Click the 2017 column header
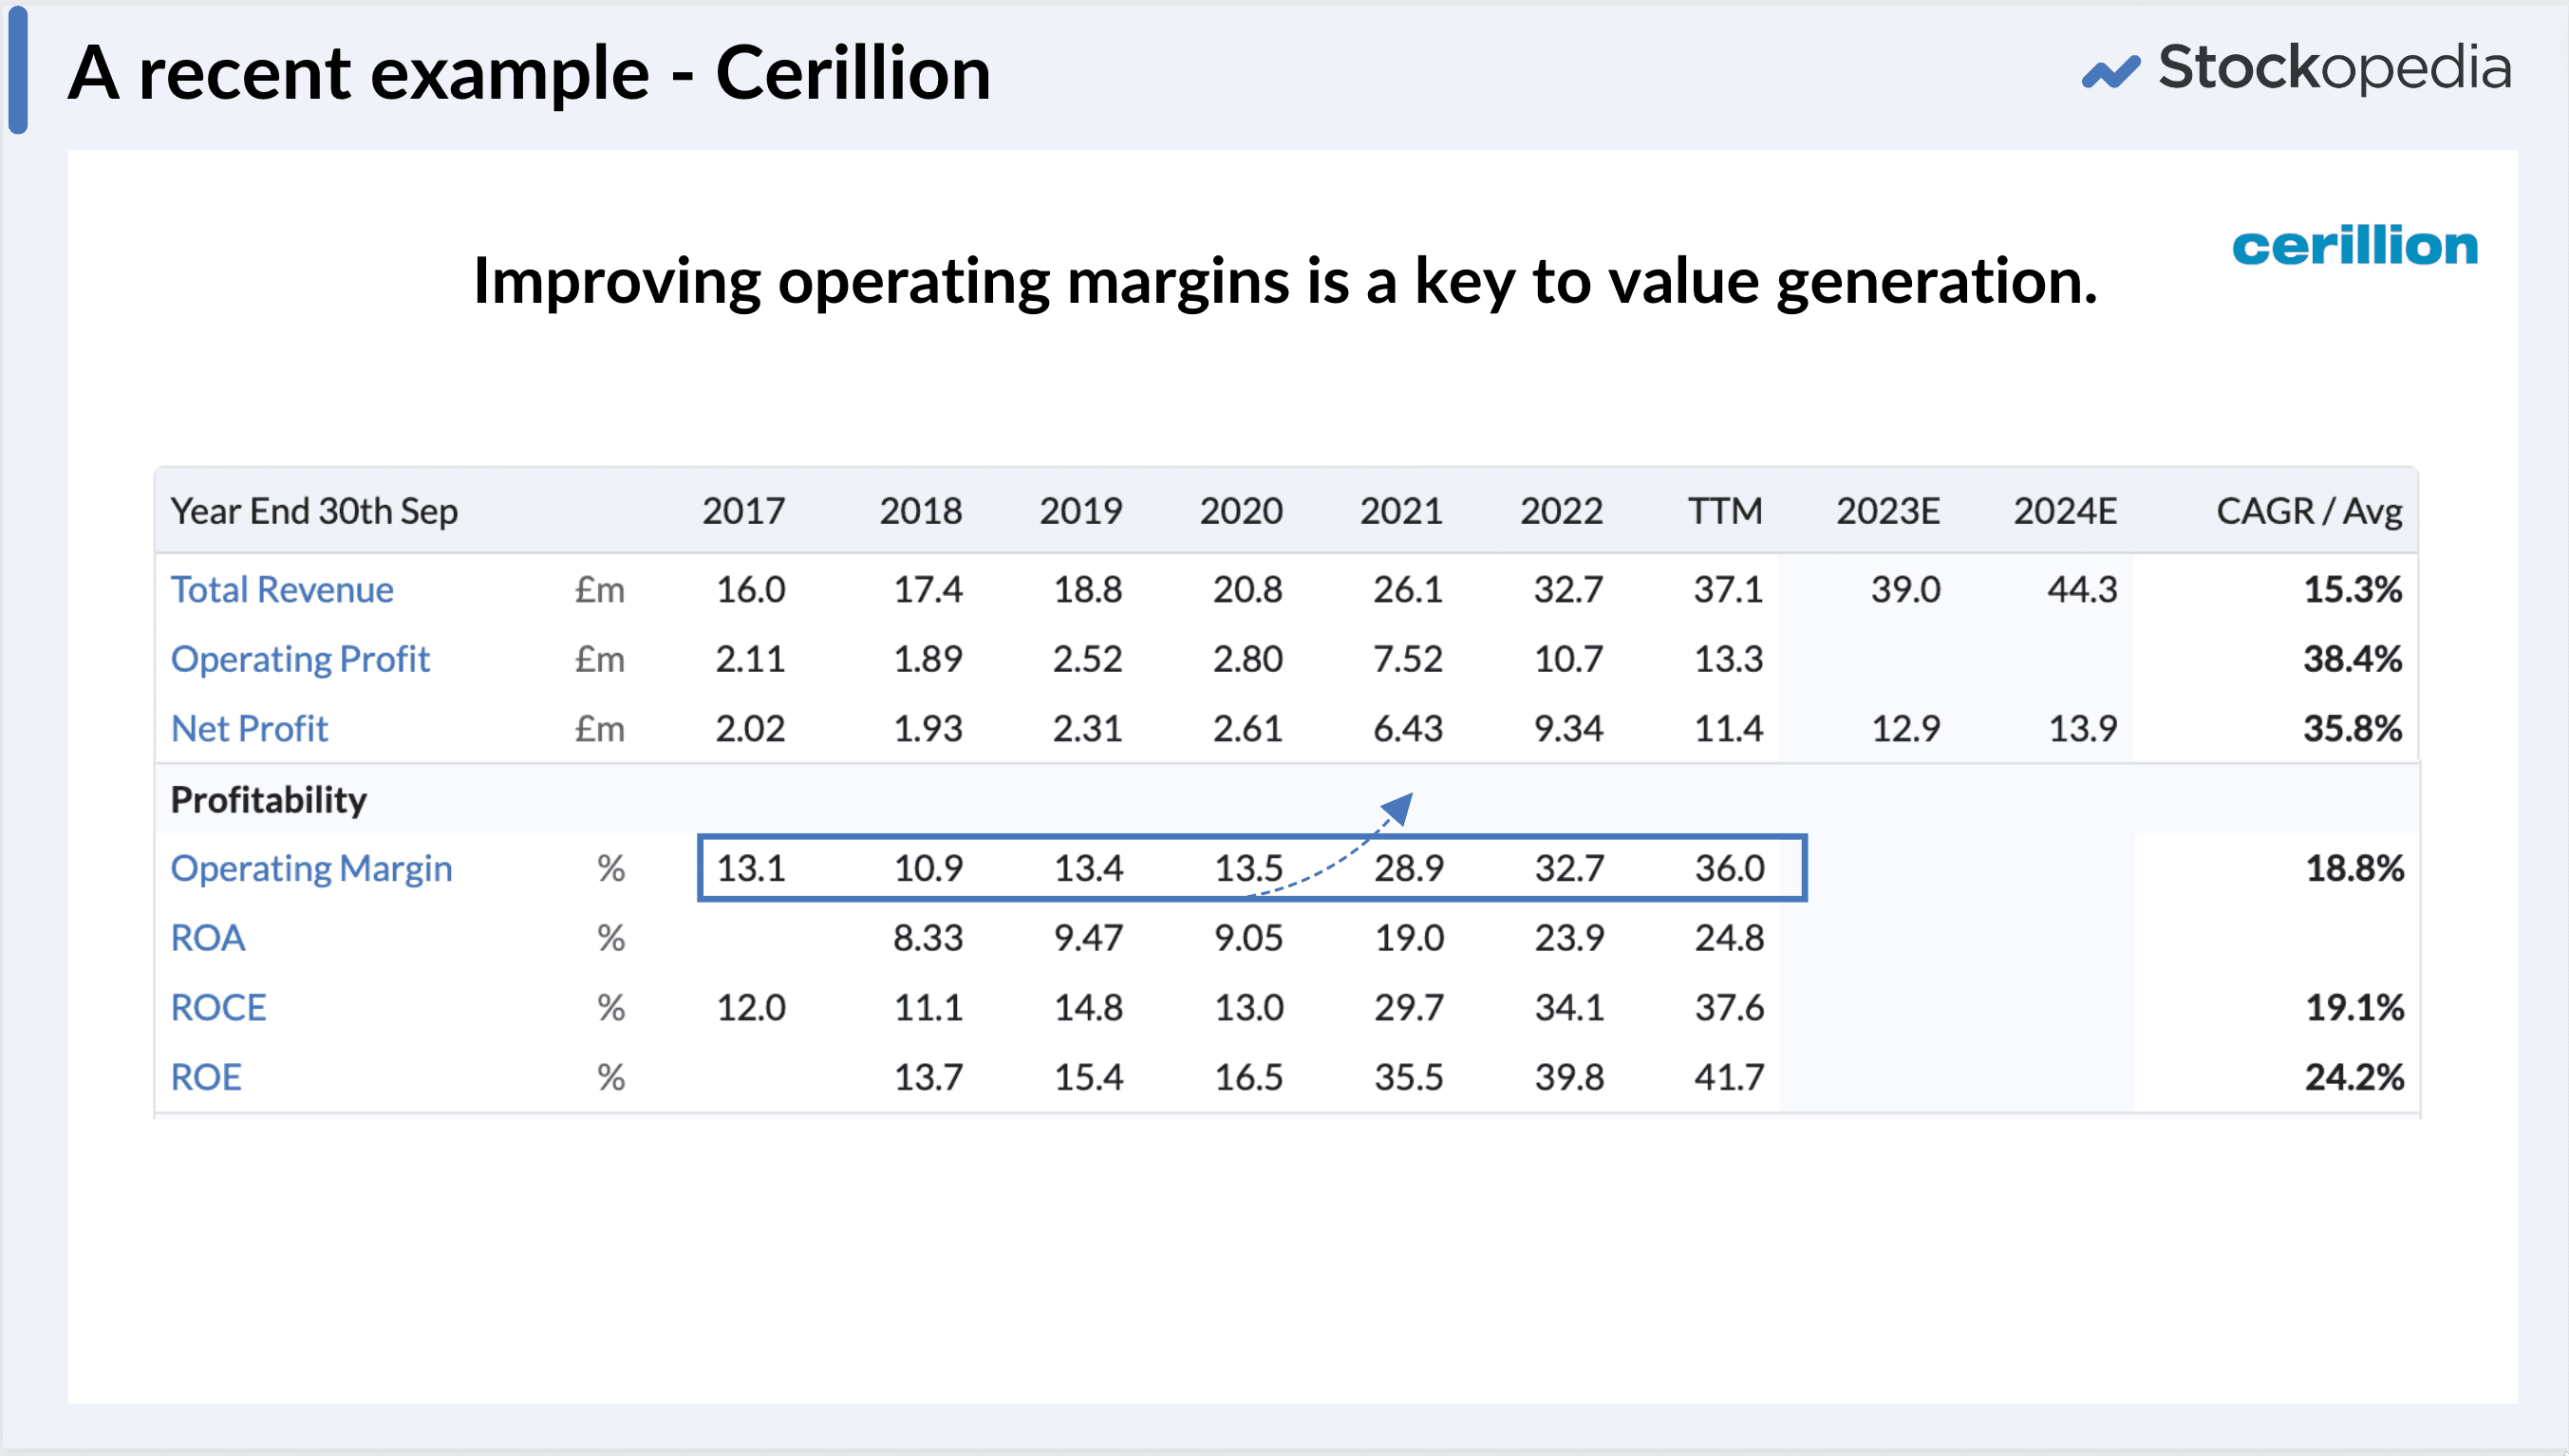Screen dimensions: 2569x1456 tap(743, 512)
